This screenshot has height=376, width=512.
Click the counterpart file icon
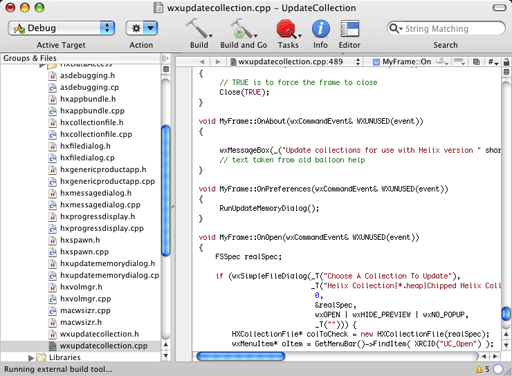[477, 62]
